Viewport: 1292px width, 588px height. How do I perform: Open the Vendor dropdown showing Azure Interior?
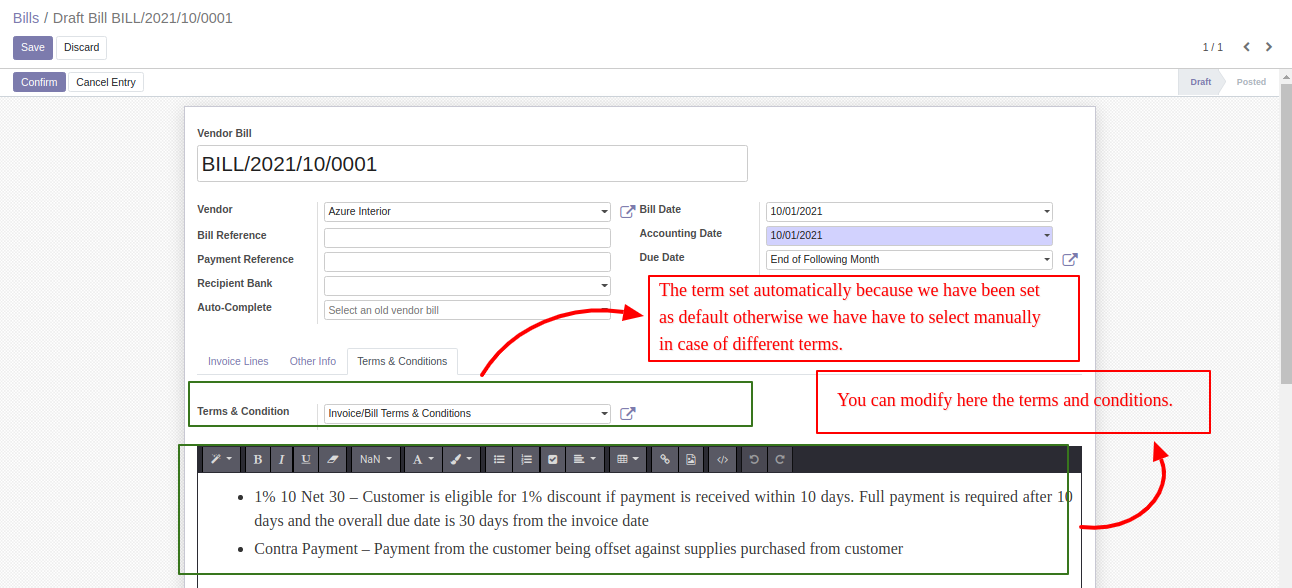467,212
